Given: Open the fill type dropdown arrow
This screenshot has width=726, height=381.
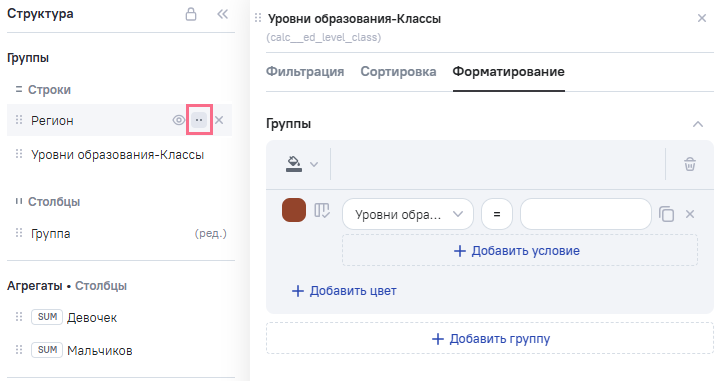Looking at the screenshot, I should coord(314,164).
